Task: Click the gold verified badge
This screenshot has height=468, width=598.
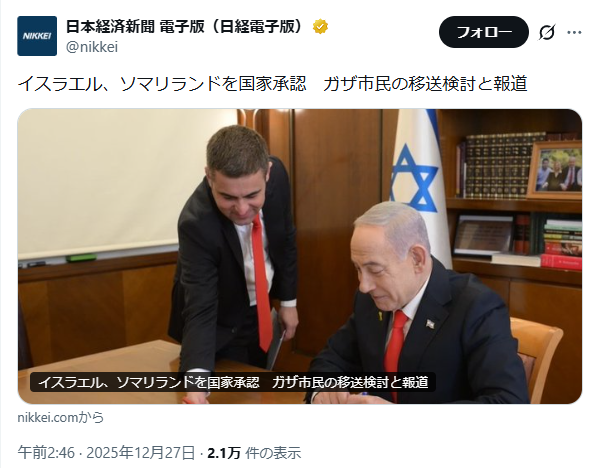Action: (320, 27)
